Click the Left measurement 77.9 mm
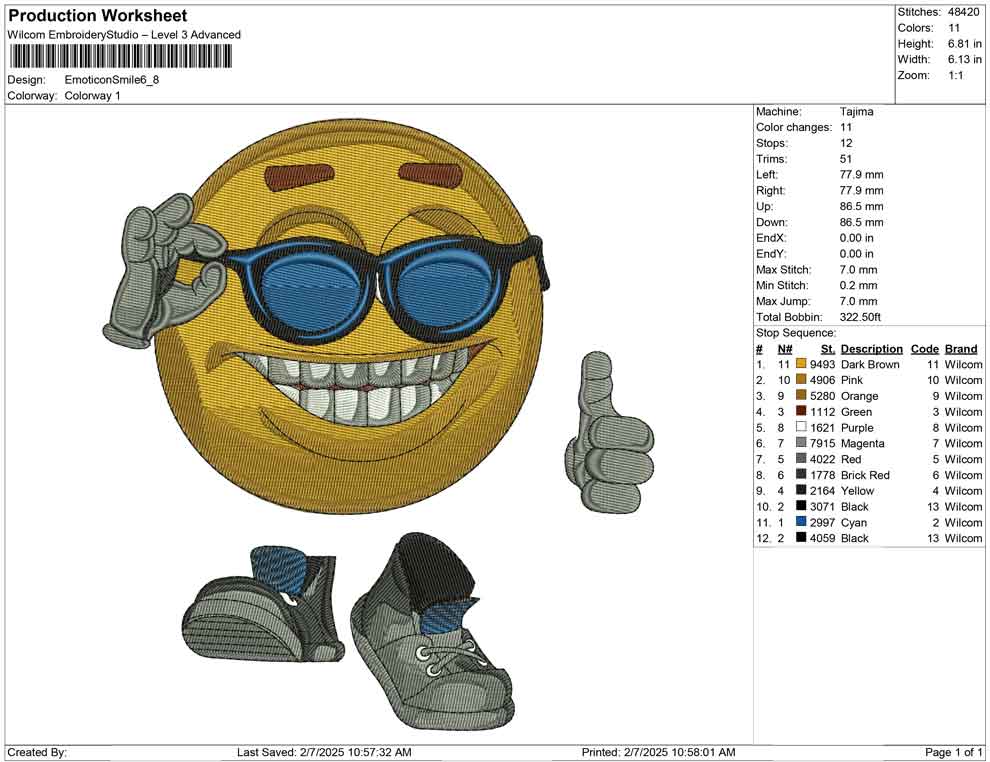The width and height of the screenshot is (990, 762). (862, 175)
